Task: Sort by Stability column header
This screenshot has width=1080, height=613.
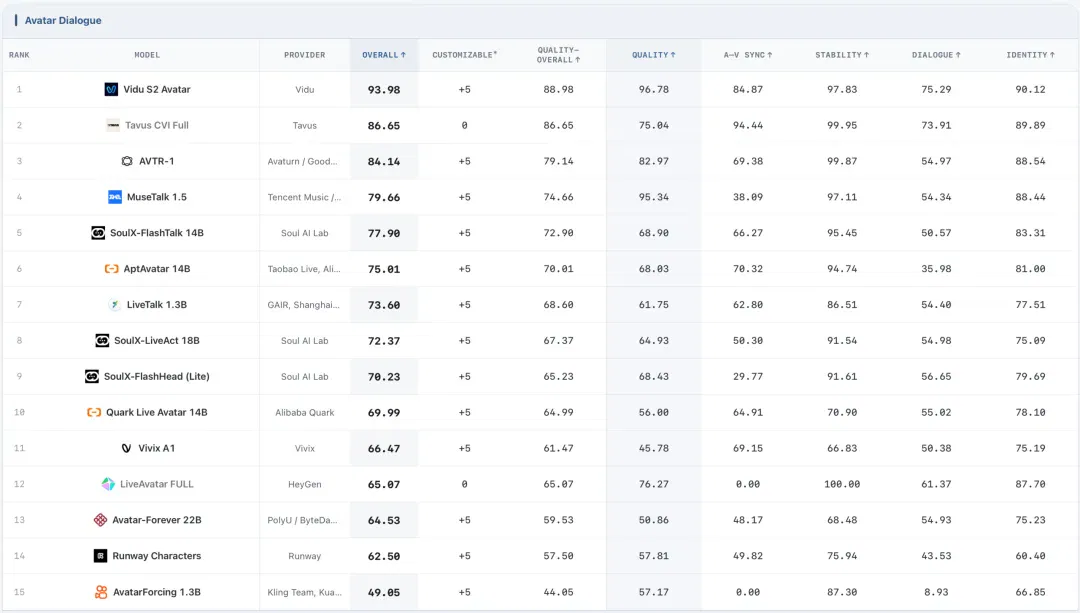Action: coord(842,55)
